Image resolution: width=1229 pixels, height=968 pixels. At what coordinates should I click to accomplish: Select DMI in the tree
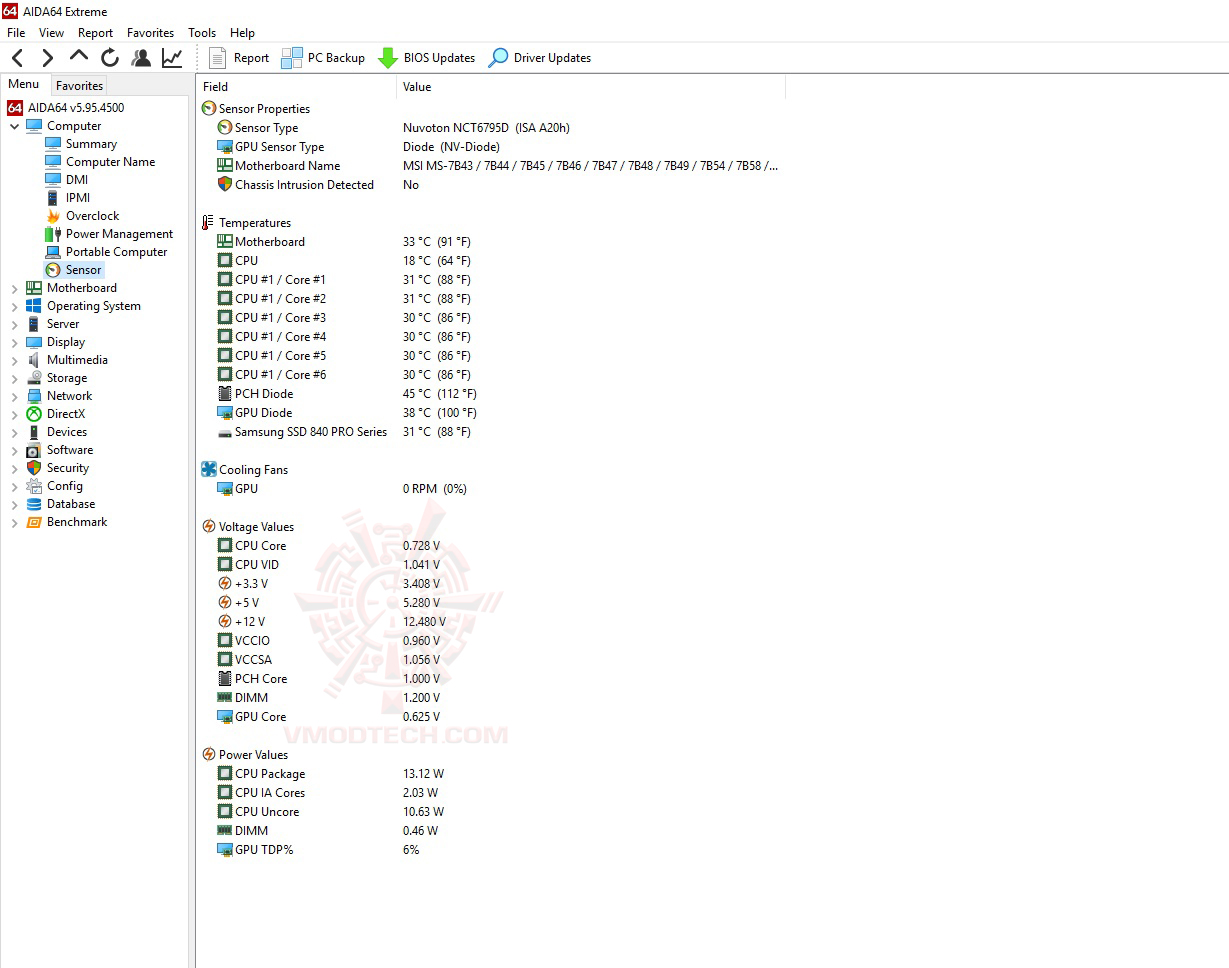77,180
